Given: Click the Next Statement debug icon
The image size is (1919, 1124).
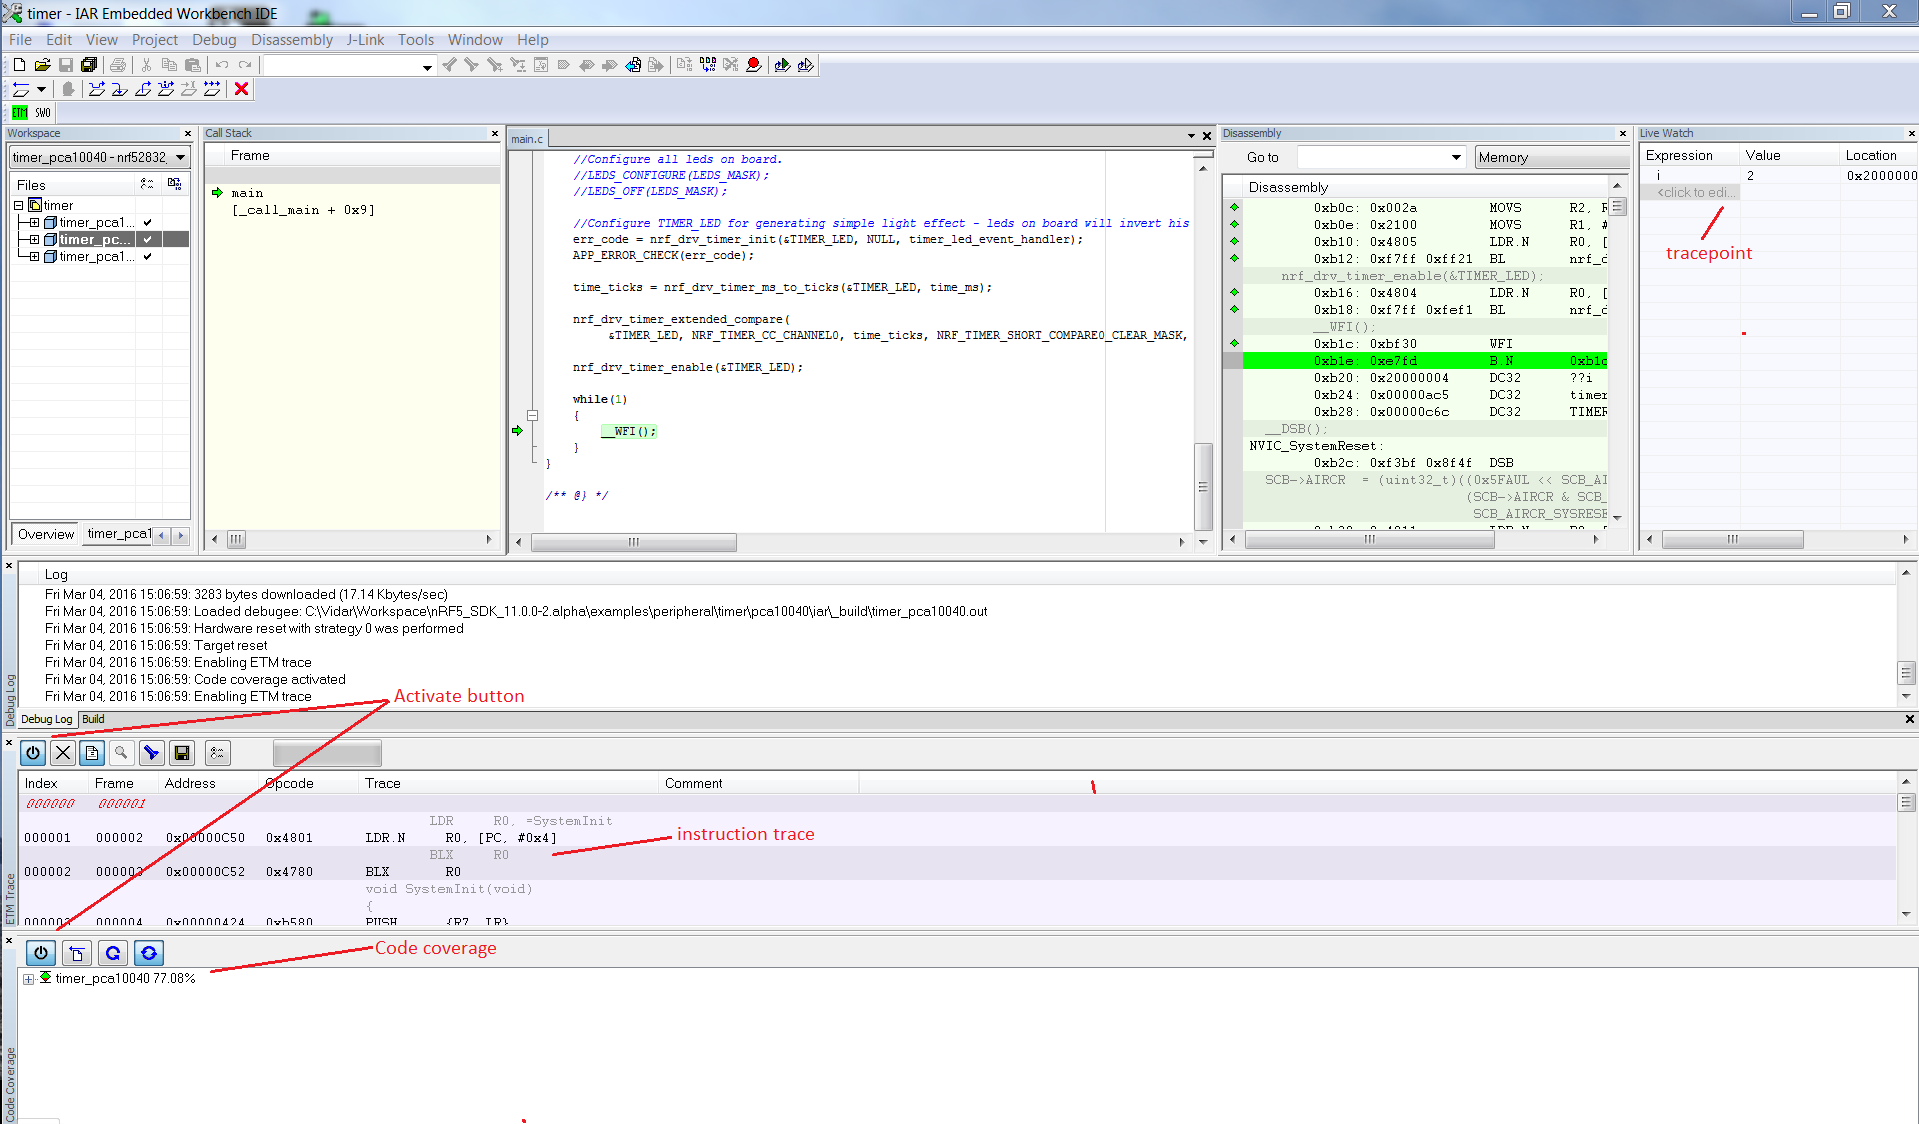Looking at the screenshot, I should tap(166, 89).
